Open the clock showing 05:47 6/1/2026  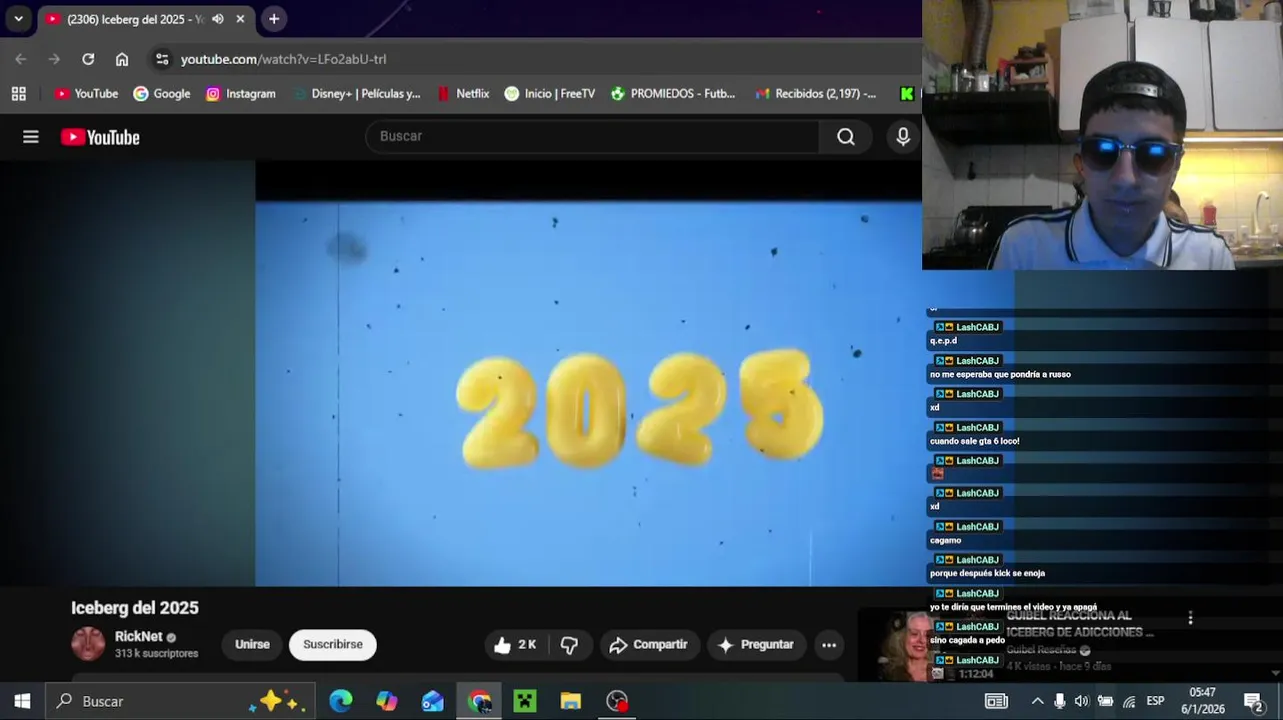coord(1203,701)
